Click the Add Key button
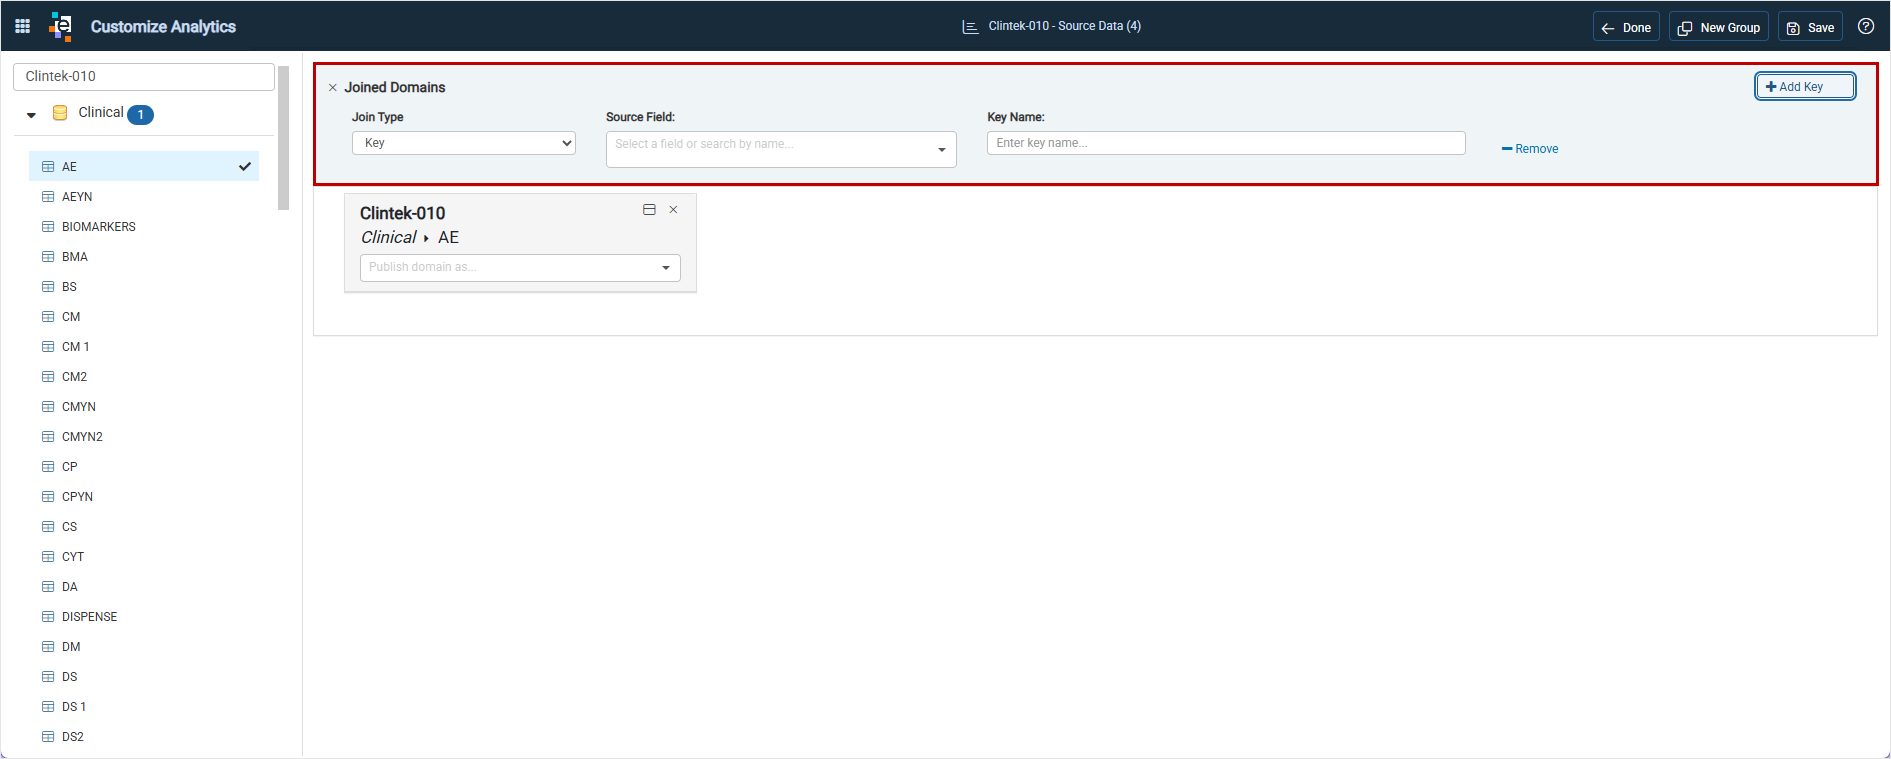1891x759 pixels. 1805,87
